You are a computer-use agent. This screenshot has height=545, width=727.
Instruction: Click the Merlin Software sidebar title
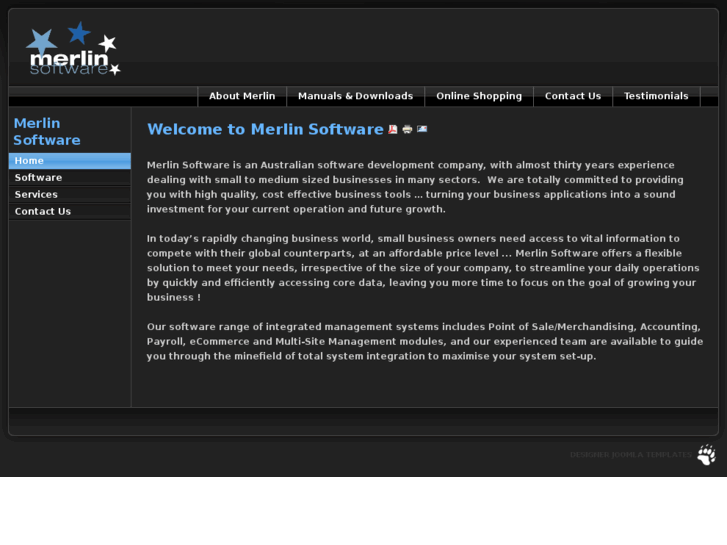click(47, 132)
